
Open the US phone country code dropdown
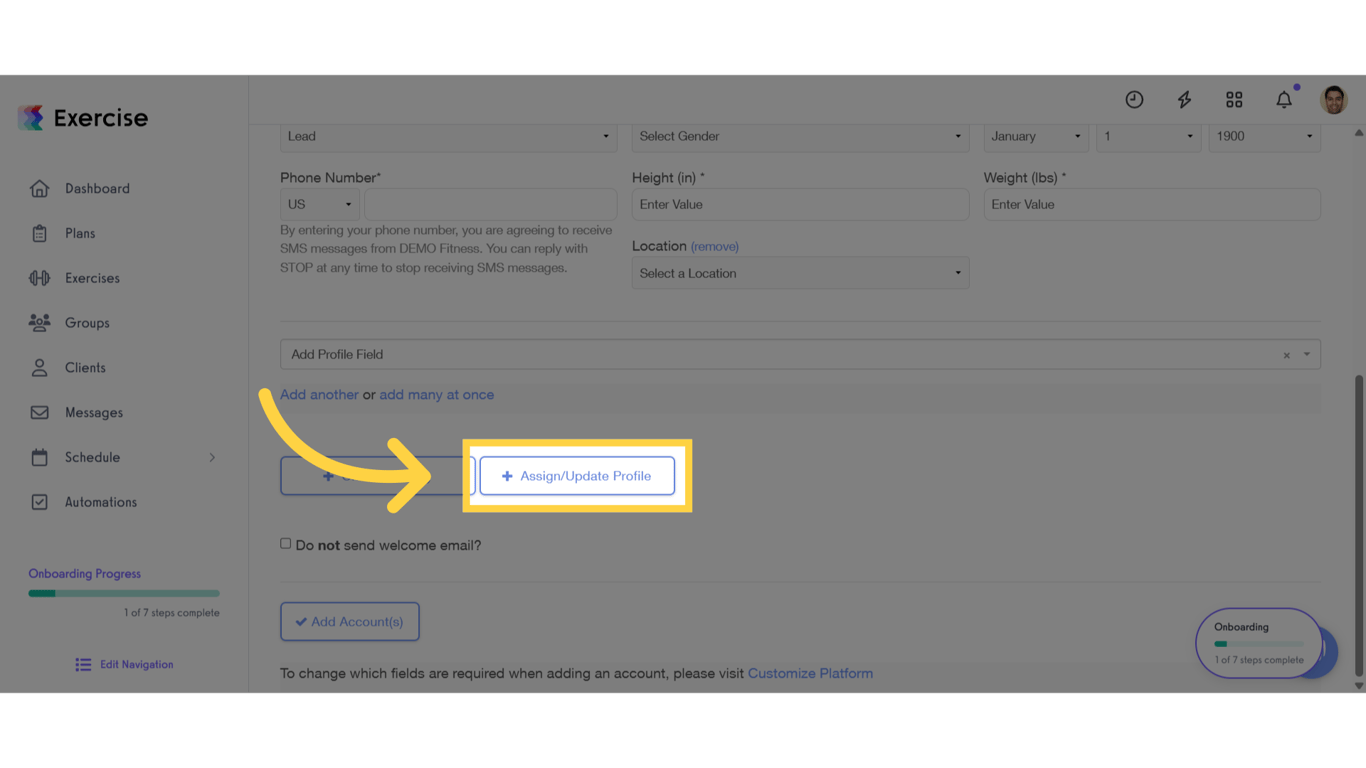pos(319,203)
